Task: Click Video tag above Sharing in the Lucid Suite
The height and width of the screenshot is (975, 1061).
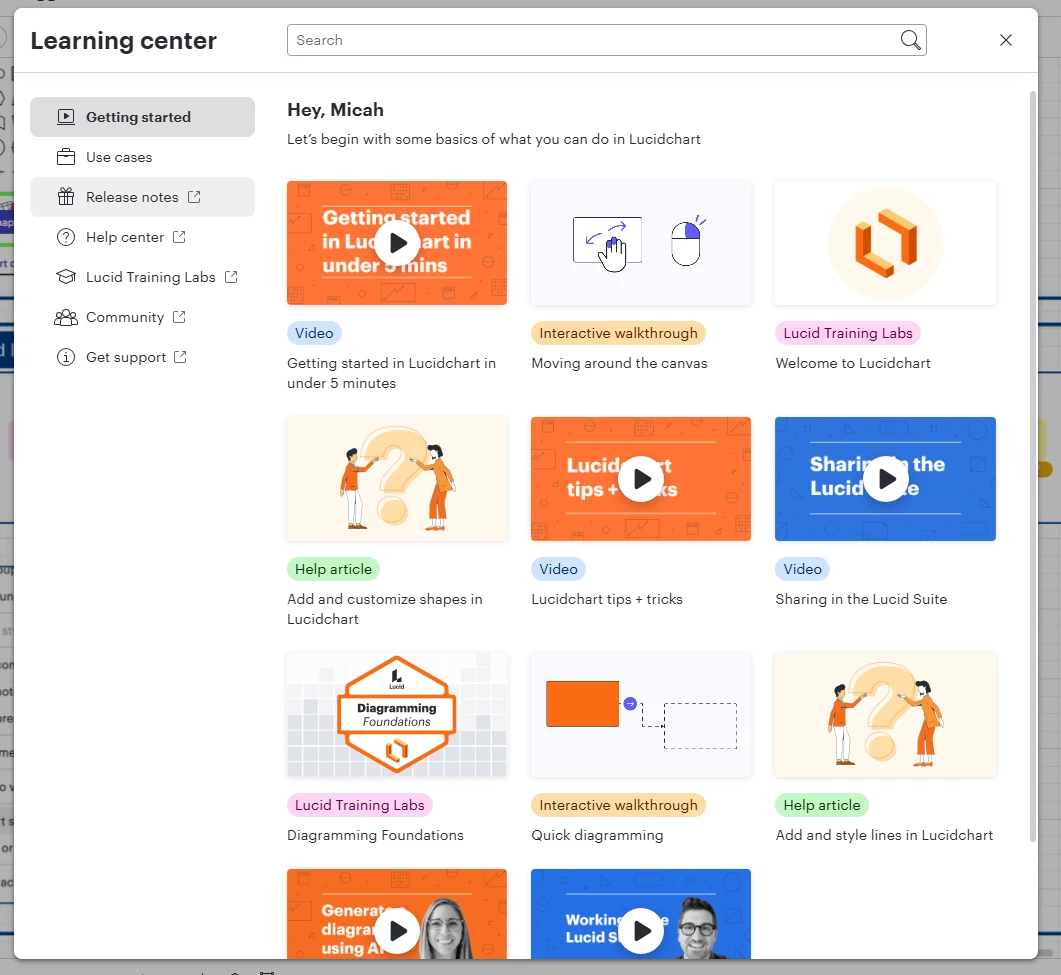Action: [x=803, y=569]
